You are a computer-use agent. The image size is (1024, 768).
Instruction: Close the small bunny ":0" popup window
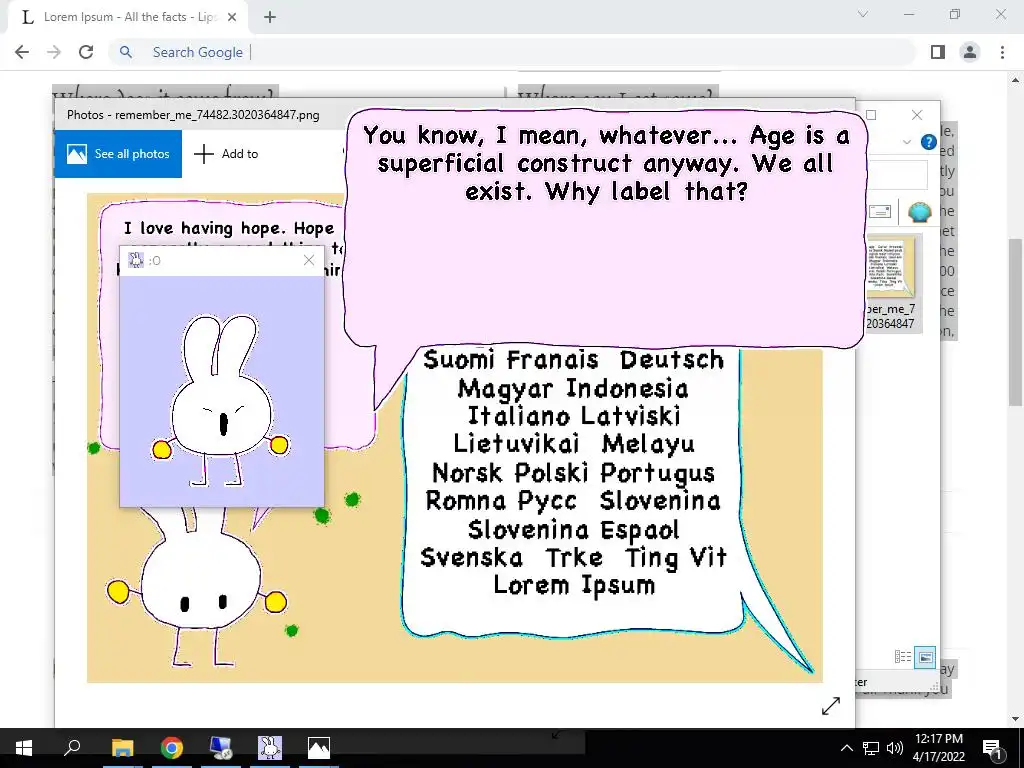click(309, 261)
